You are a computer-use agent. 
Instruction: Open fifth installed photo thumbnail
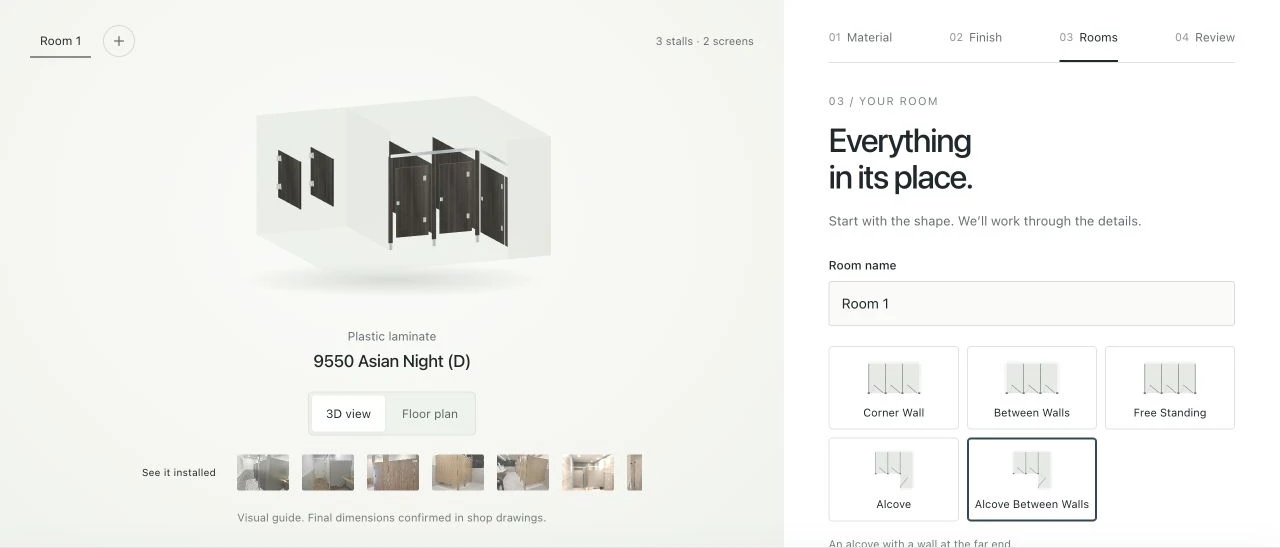(x=523, y=472)
